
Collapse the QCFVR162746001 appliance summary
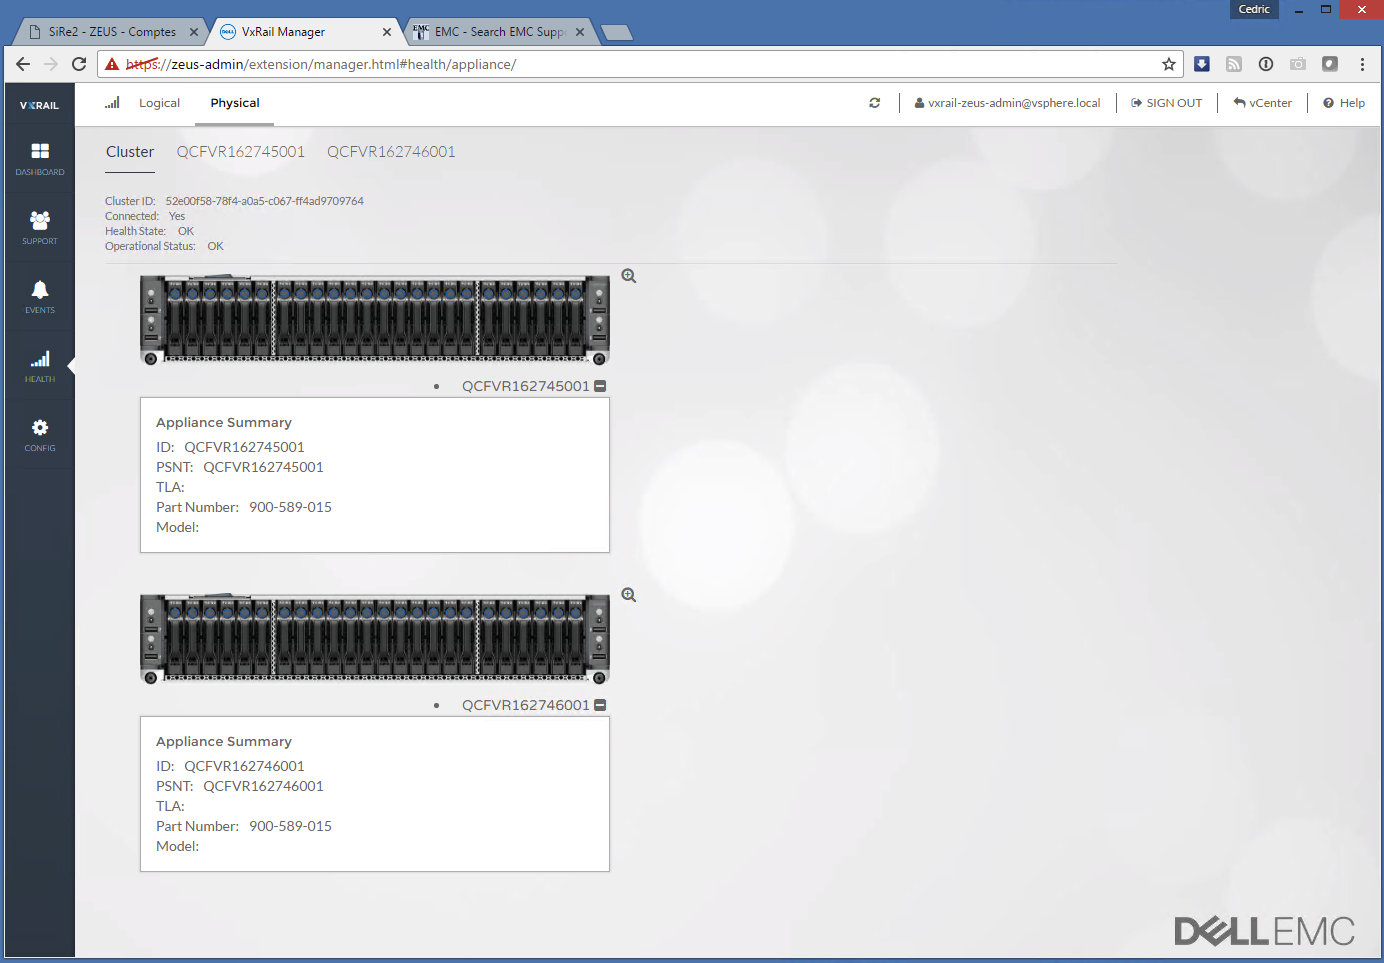click(600, 705)
